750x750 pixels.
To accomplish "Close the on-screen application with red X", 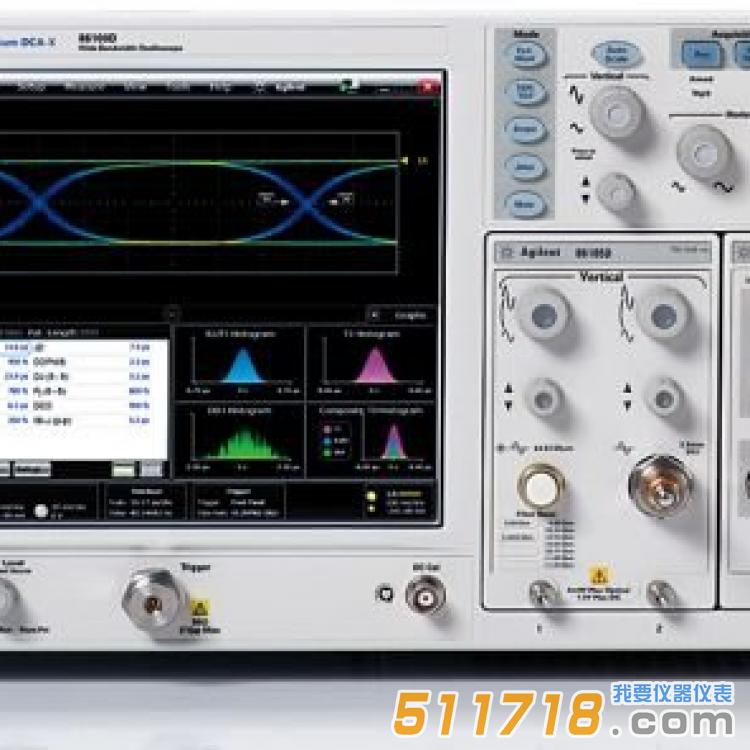I will [x=428, y=87].
